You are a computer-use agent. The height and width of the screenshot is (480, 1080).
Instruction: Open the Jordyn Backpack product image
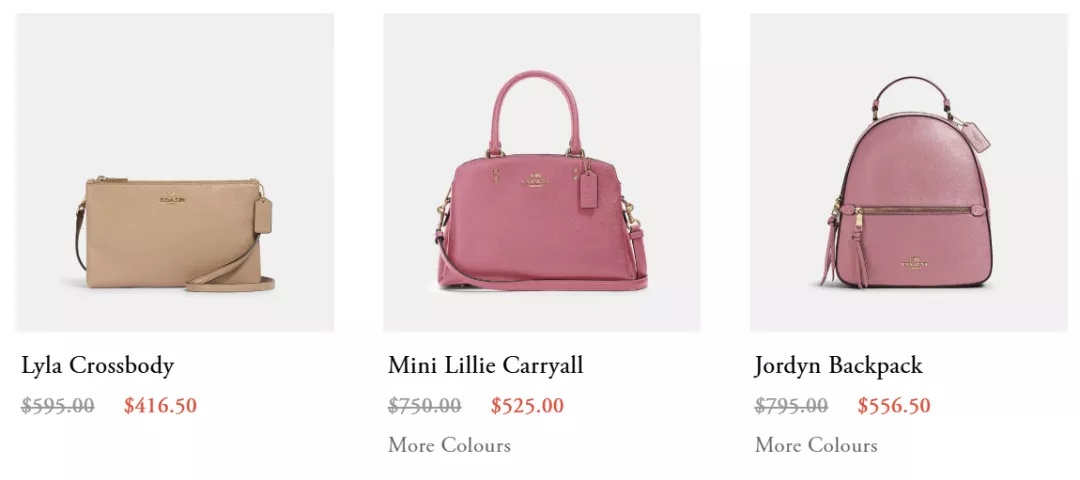pyautogui.click(x=908, y=172)
